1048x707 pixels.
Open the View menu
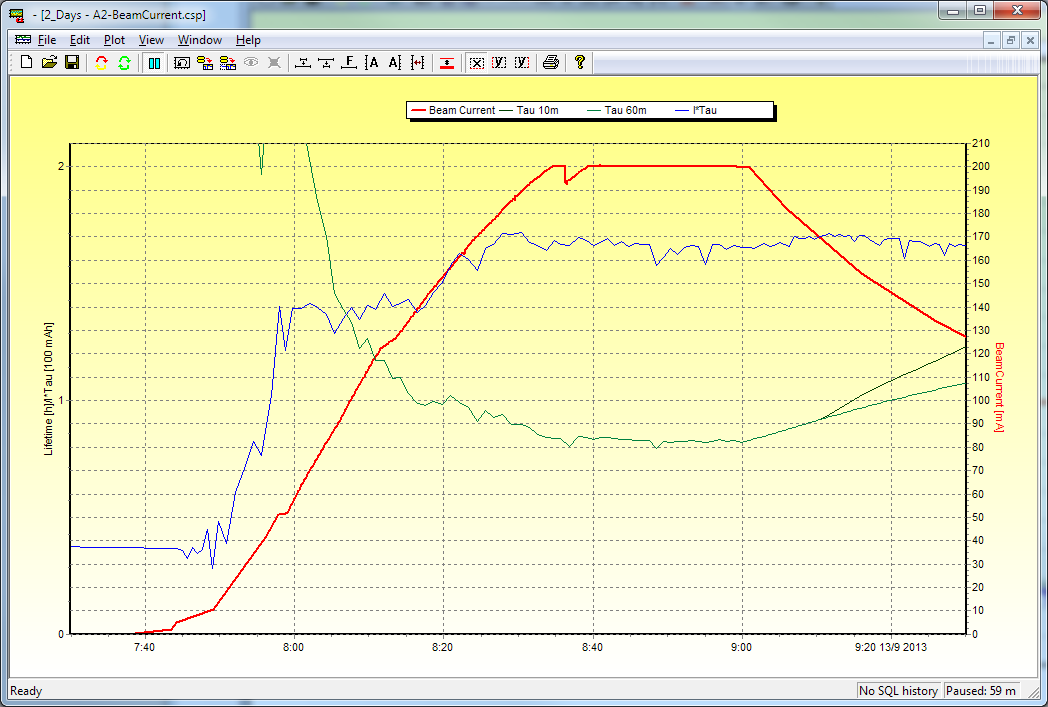pos(151,40)
